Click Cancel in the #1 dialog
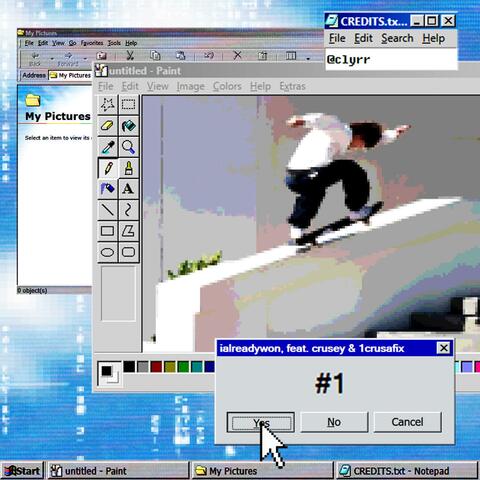This screenshot has height=480, width=480. pos(407,422)
